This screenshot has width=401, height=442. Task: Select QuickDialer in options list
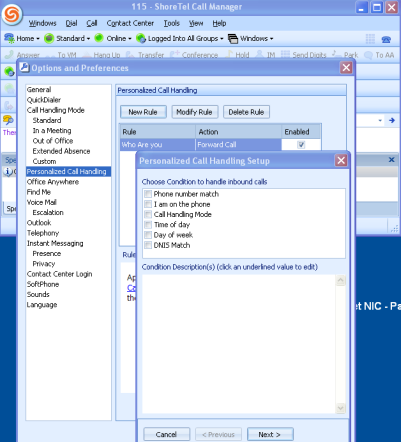point(44,100)
